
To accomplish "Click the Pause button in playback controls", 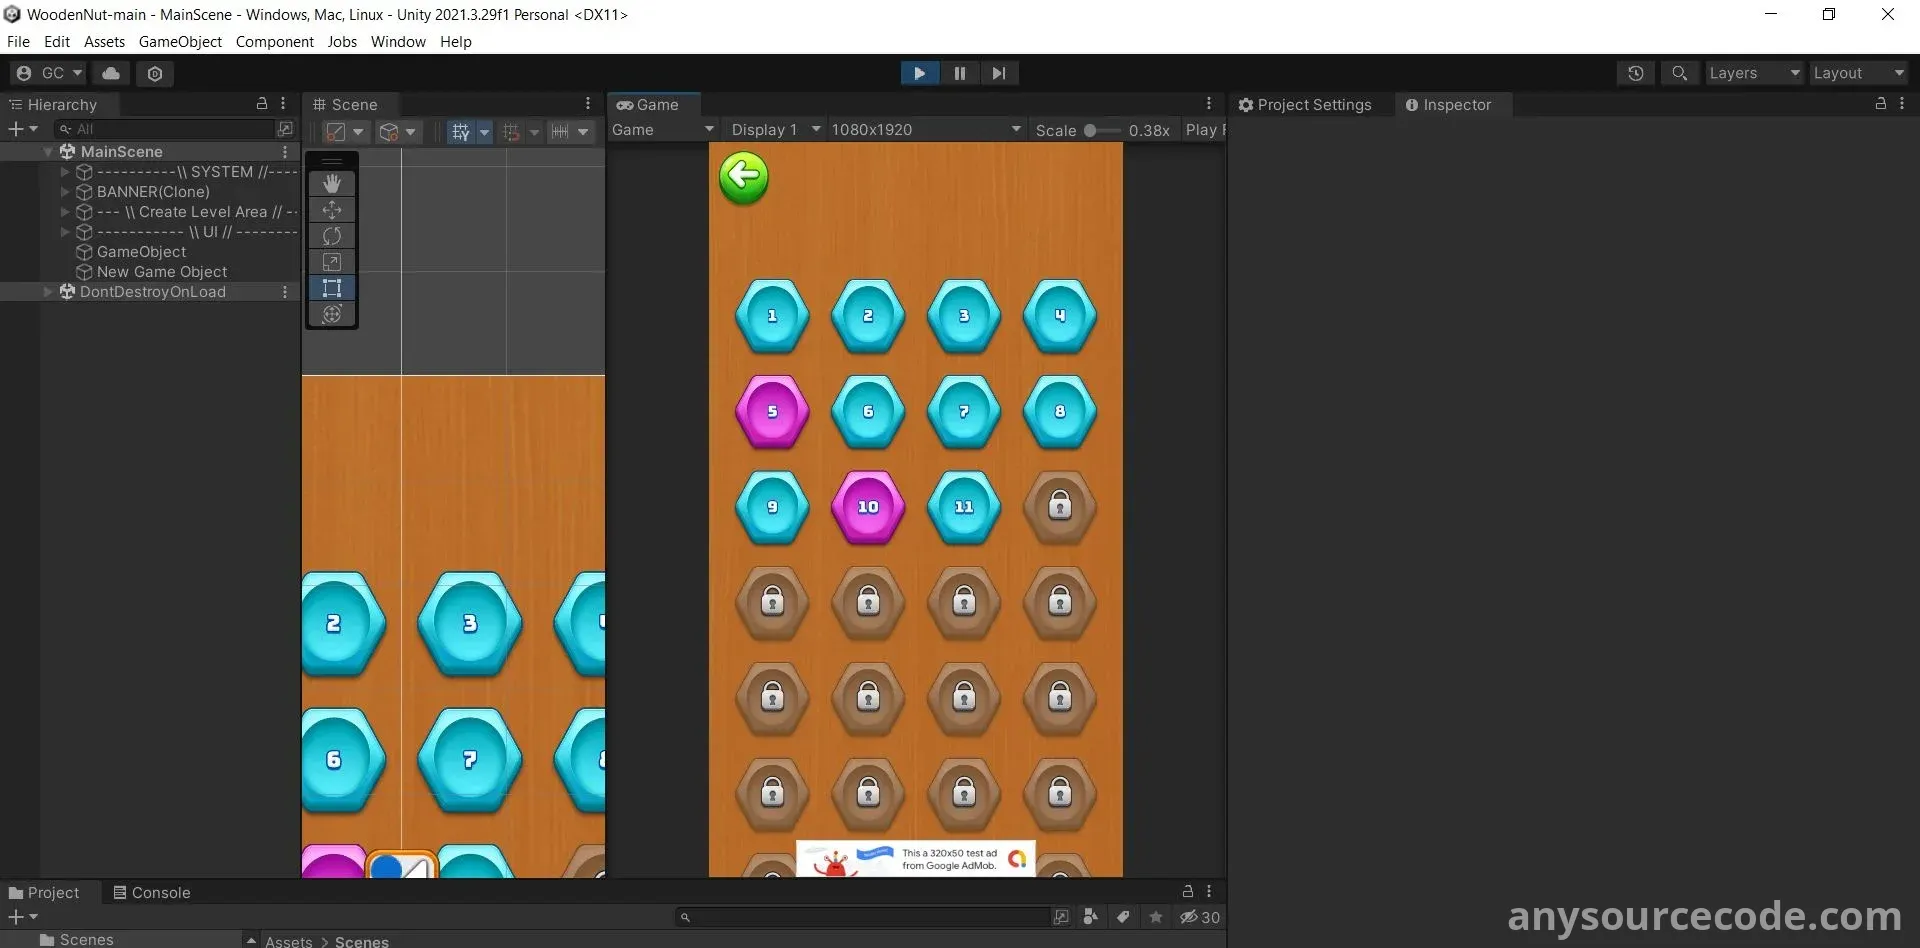I will click(x=959, y=73).
